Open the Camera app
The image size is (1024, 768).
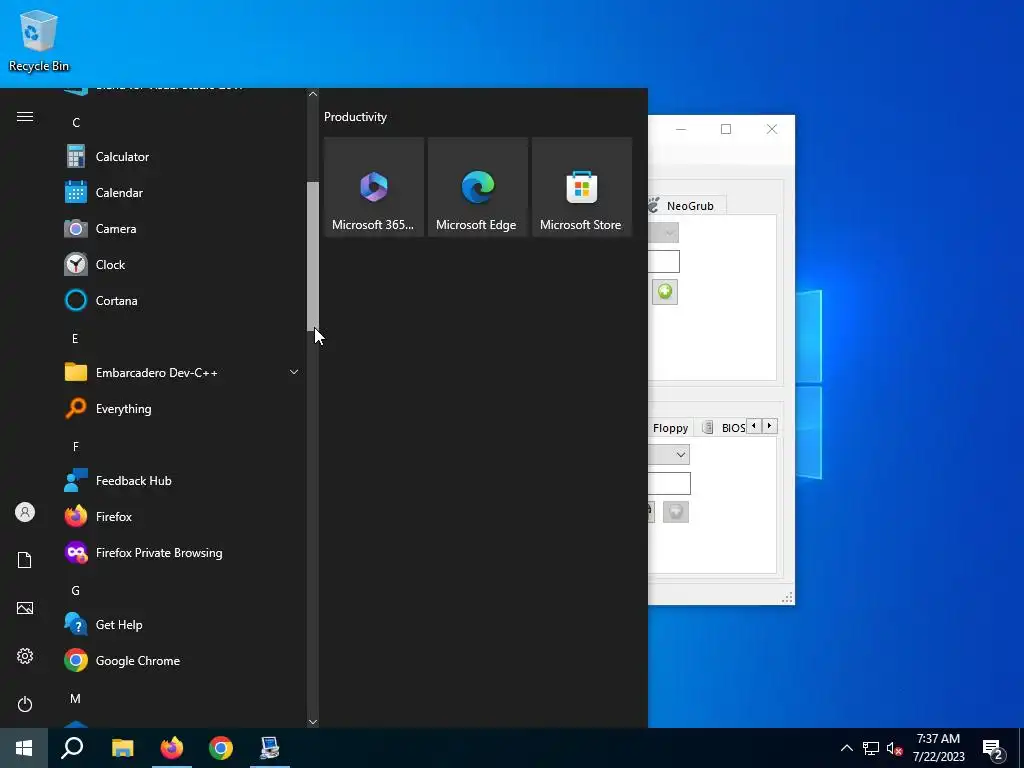183,229
